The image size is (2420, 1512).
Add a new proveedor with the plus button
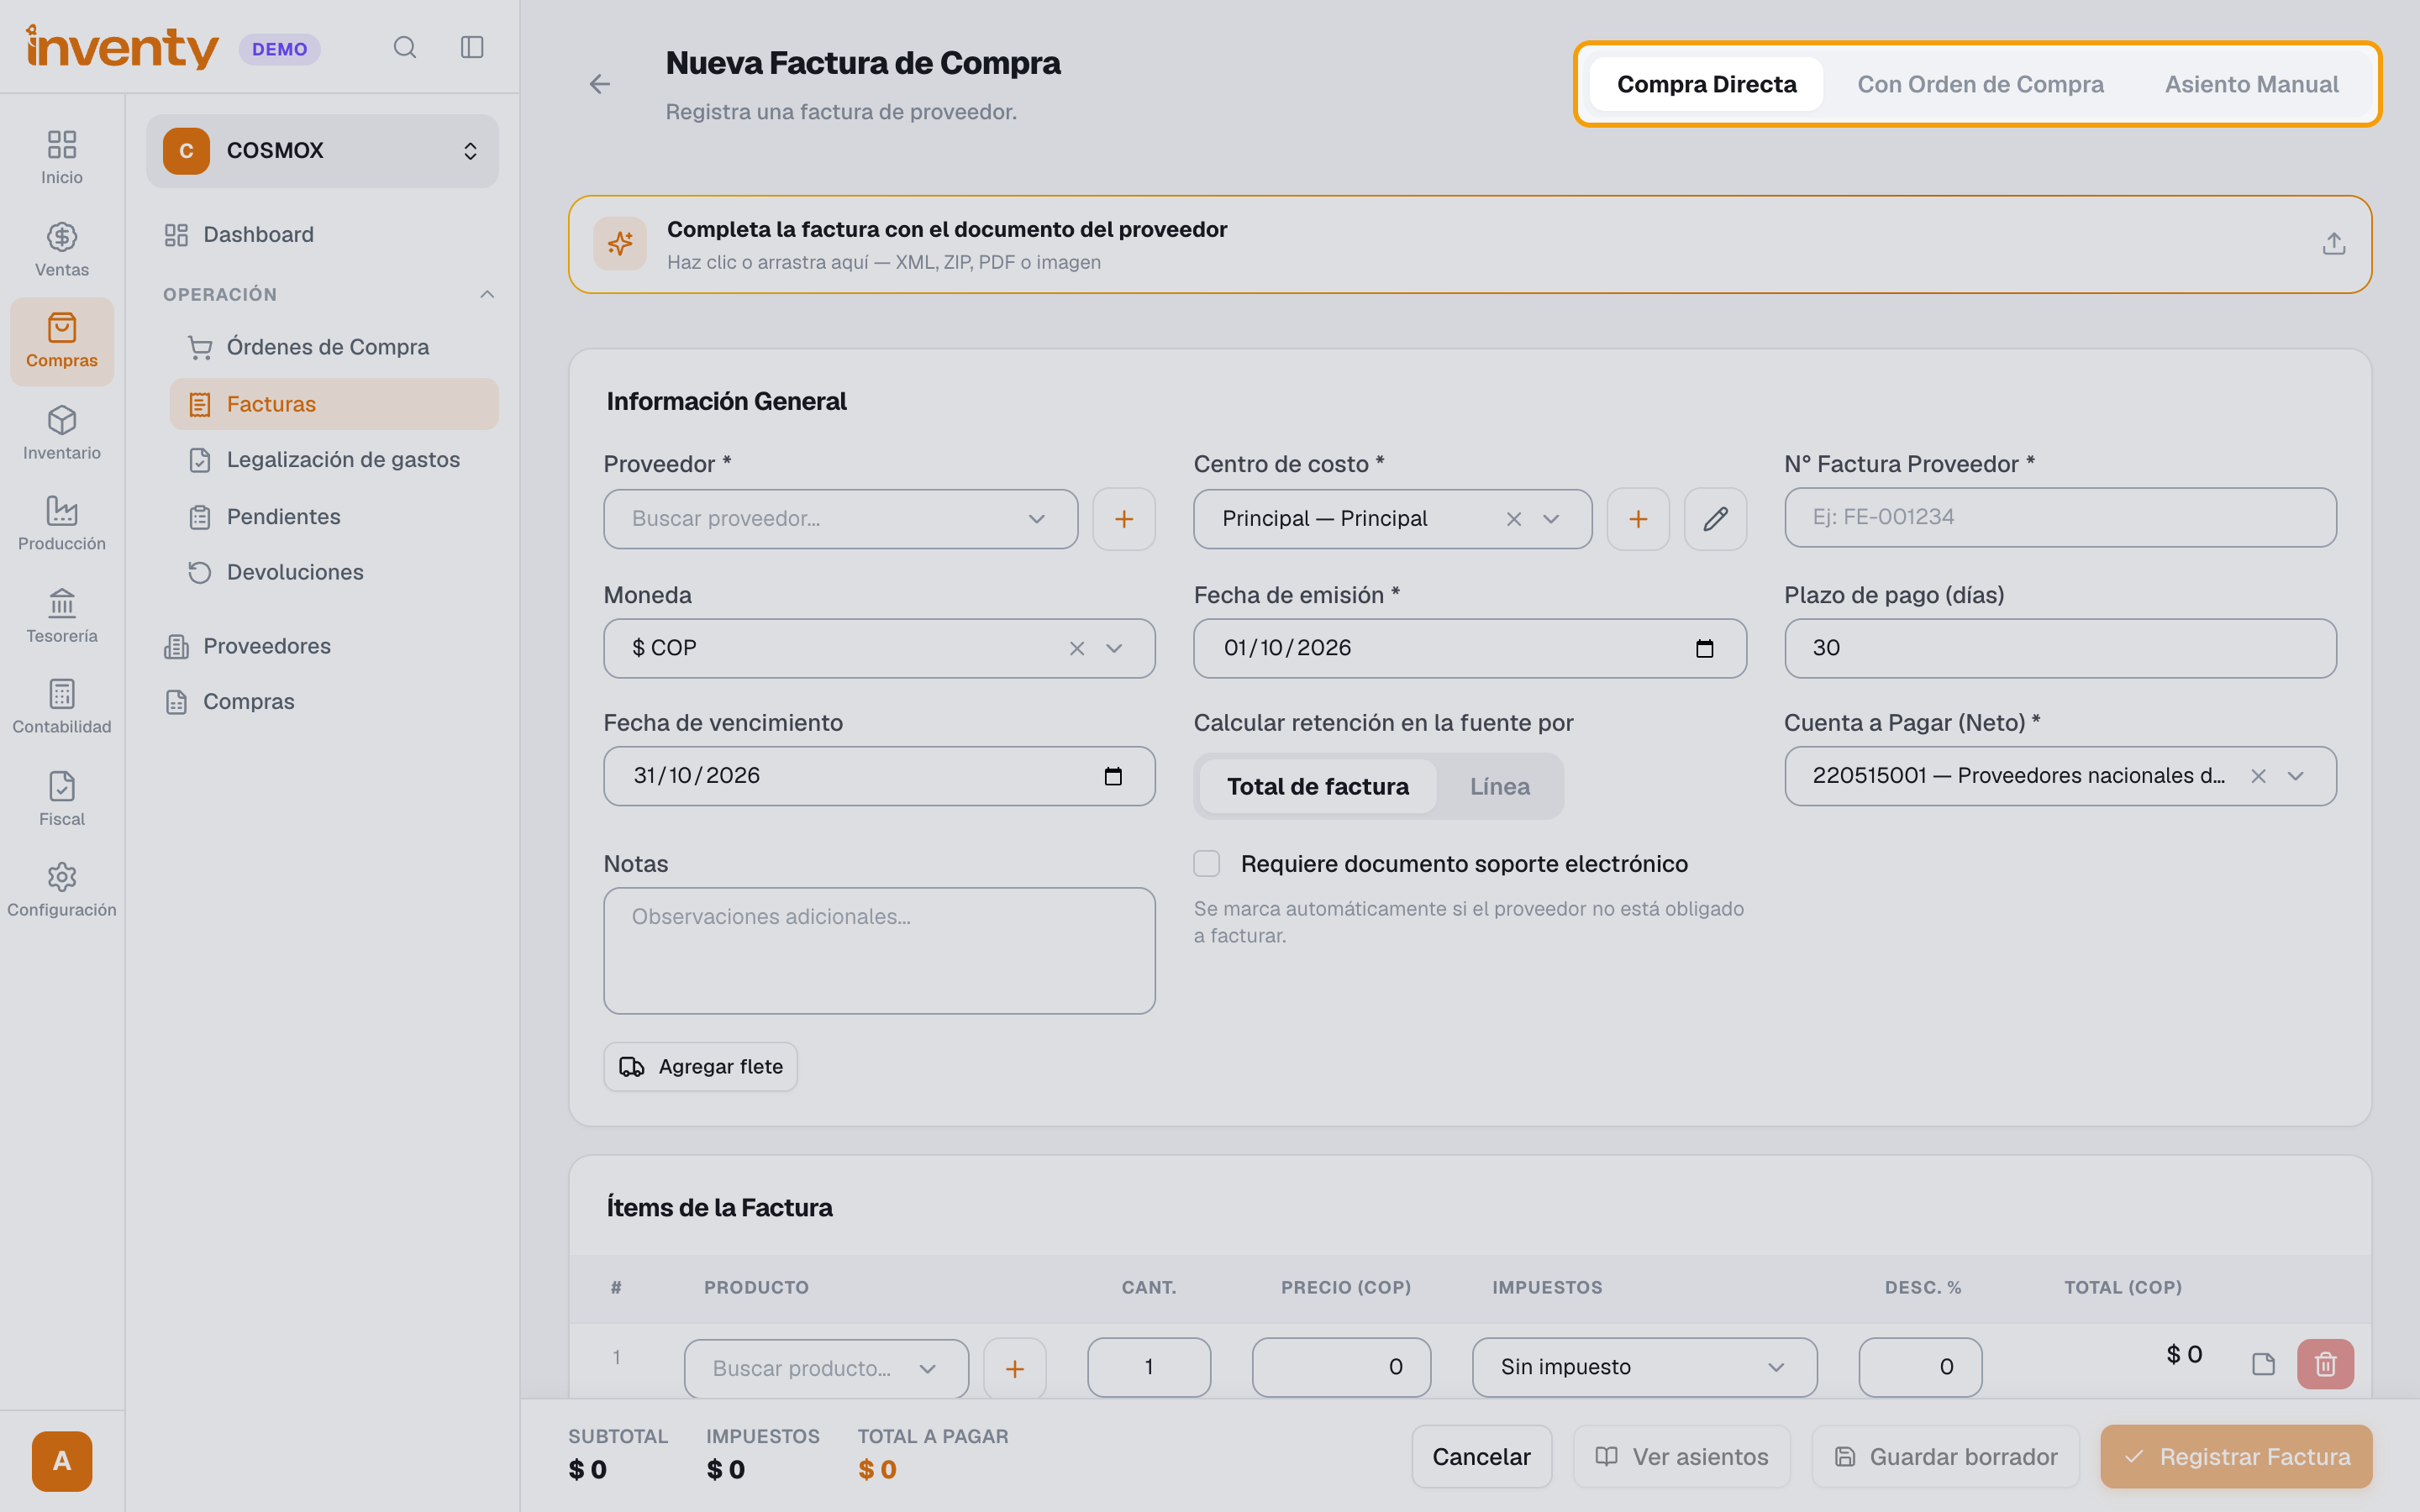pos(1124,519)
